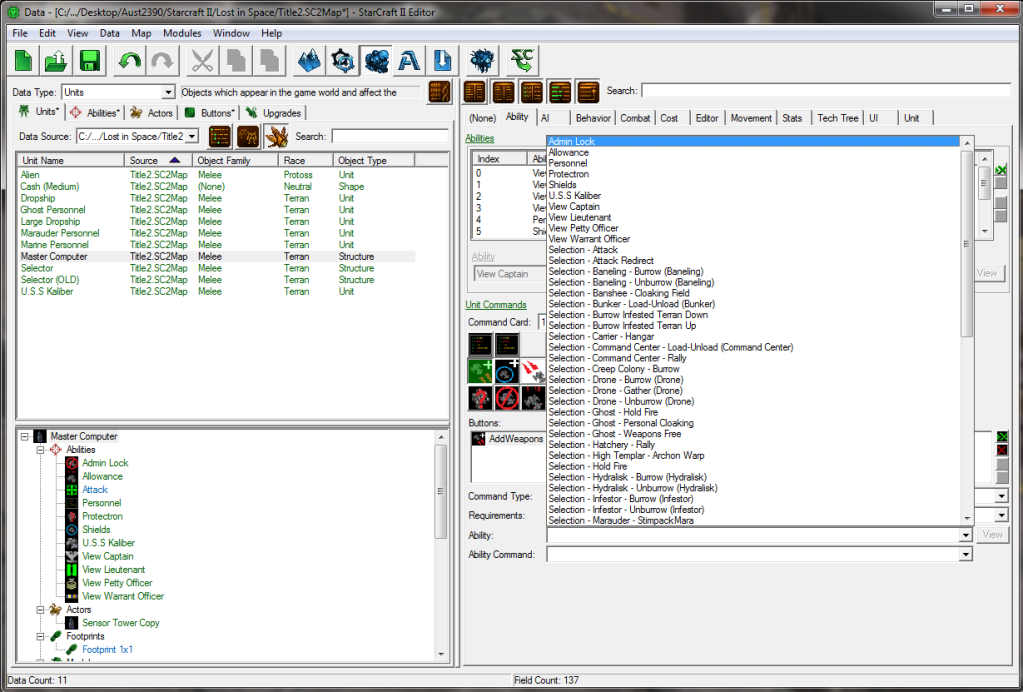
Task: Toggle the orange creature outline icon beside Data Source
Action: pos(249,136)
